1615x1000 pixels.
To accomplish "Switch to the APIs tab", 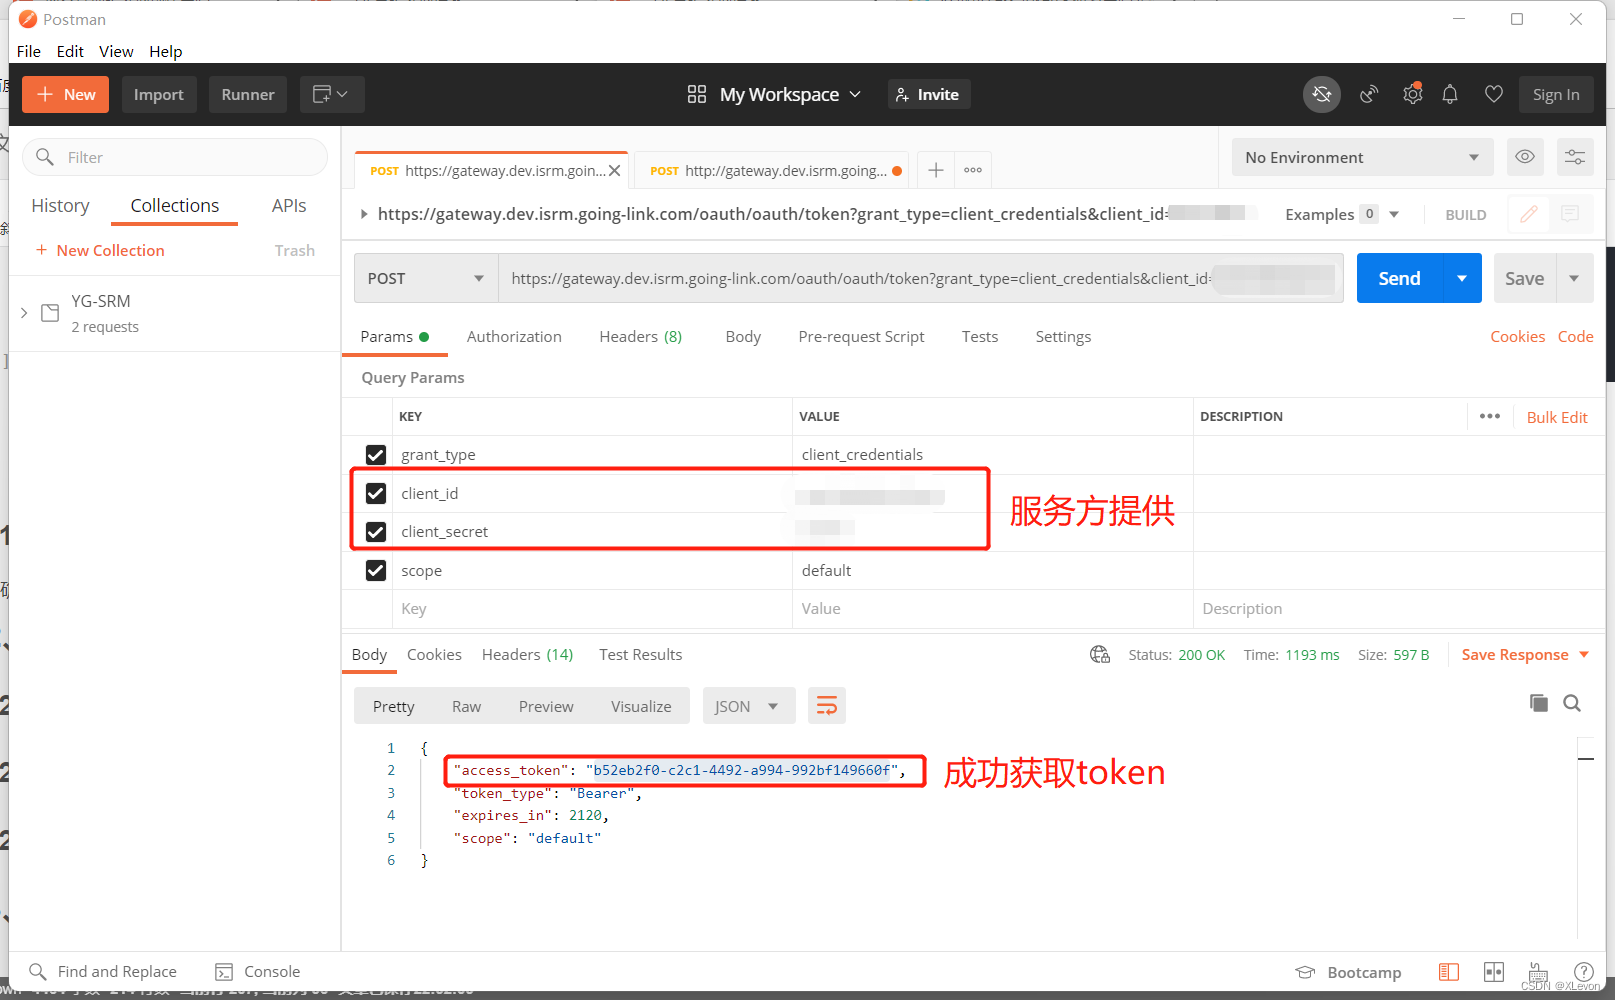I will (289, 205).
